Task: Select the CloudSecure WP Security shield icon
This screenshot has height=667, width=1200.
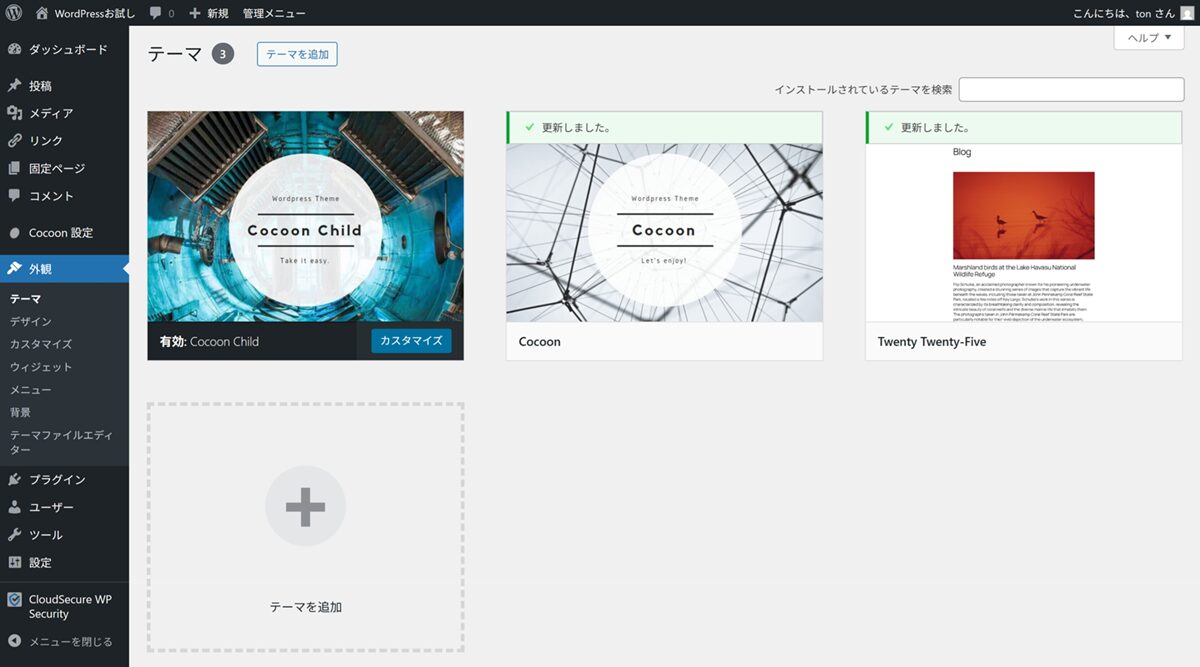Action: click(15, 600)
